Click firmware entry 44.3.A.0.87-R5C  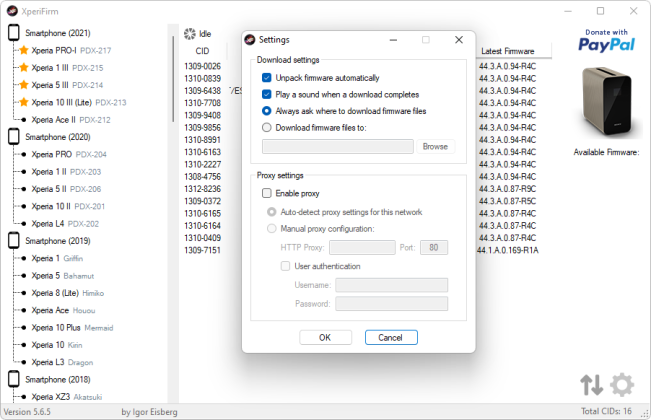coord(507,201)
